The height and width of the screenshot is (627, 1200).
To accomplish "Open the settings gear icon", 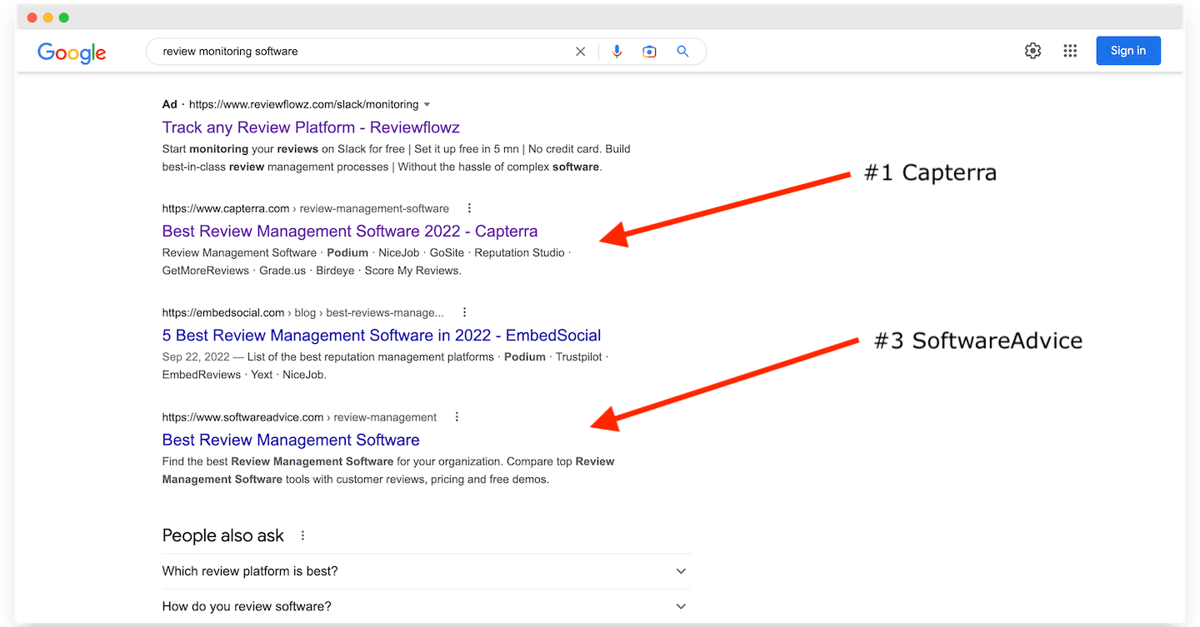I will (1033, 51).
